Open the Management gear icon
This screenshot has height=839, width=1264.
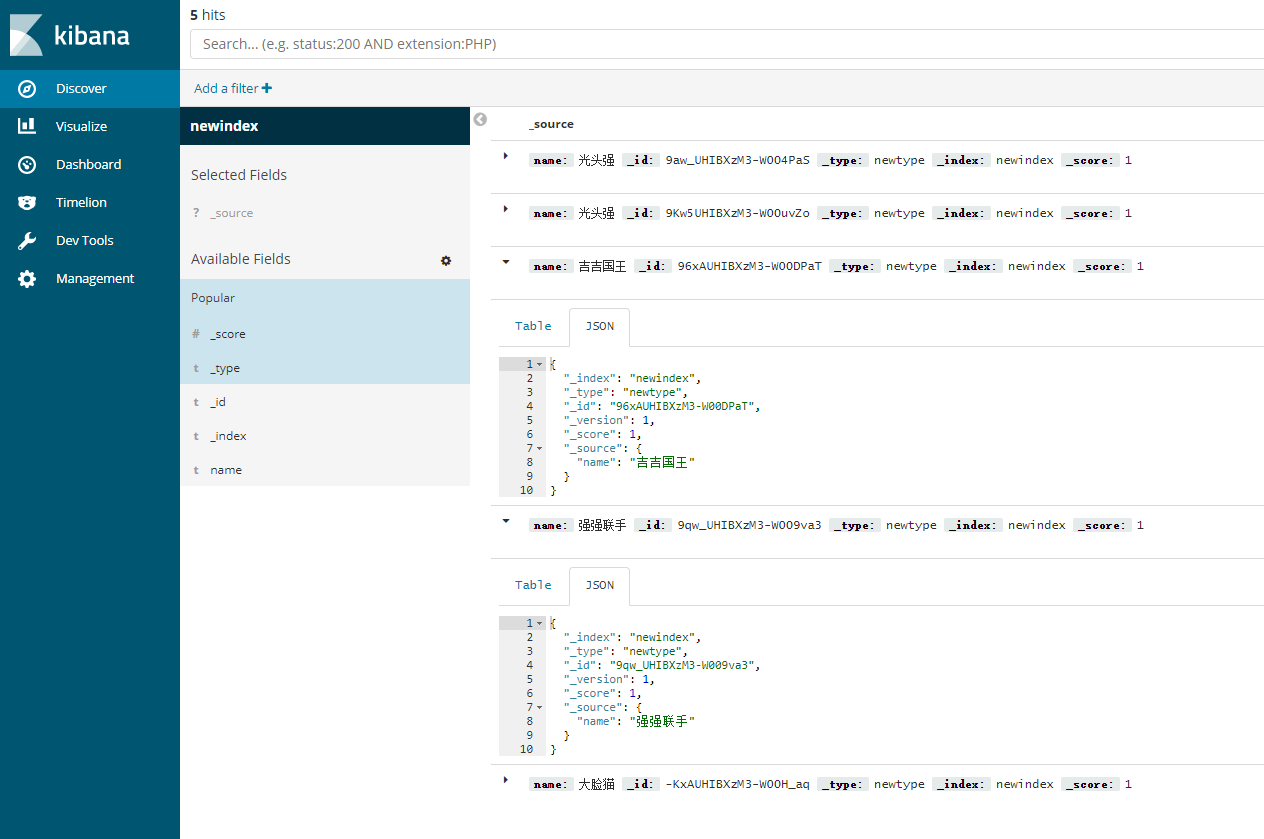pos(28,279)
